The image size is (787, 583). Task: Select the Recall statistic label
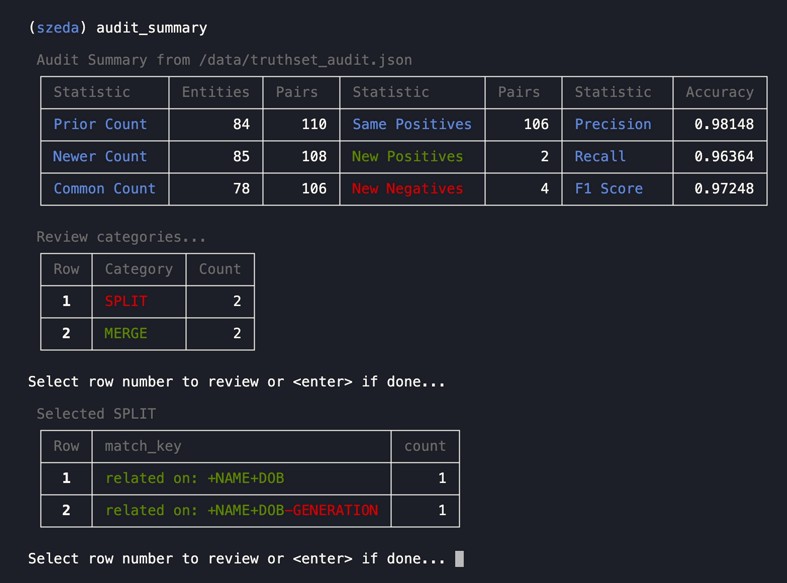600,156
